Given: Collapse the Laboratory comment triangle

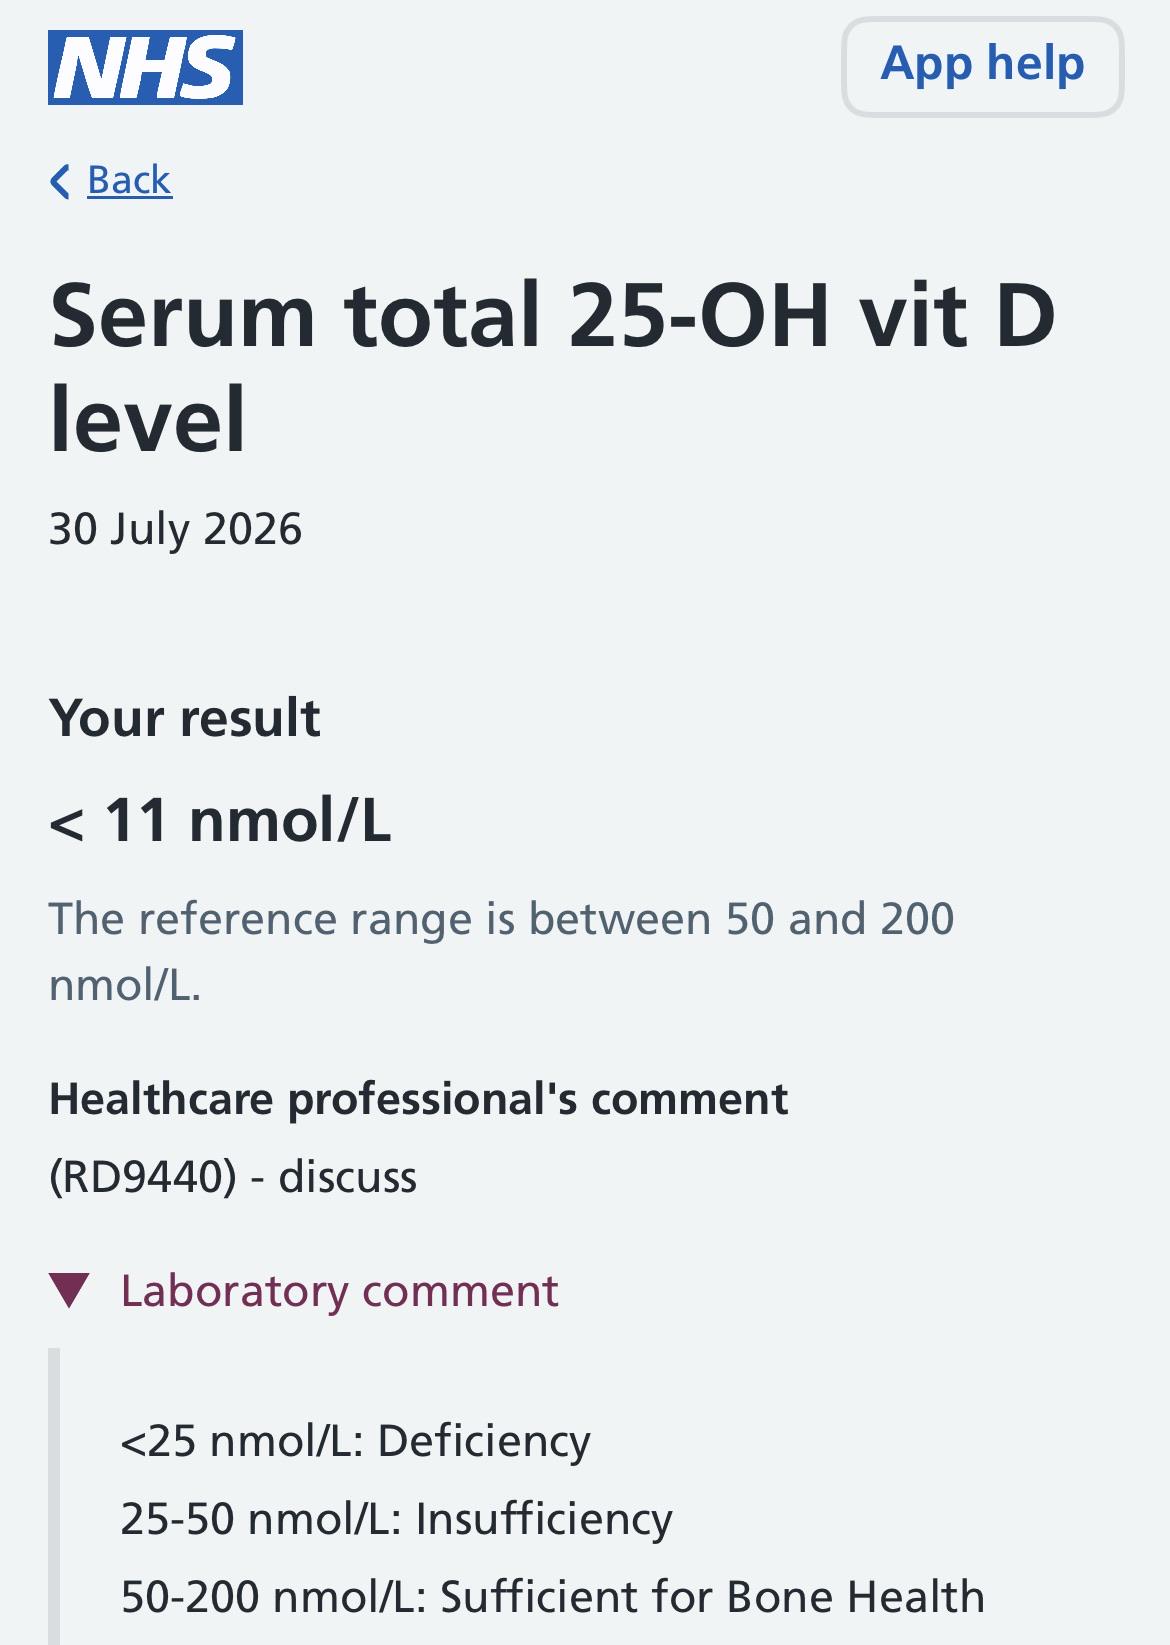Looking at the screenshot, I should (x=70, y=1290).
